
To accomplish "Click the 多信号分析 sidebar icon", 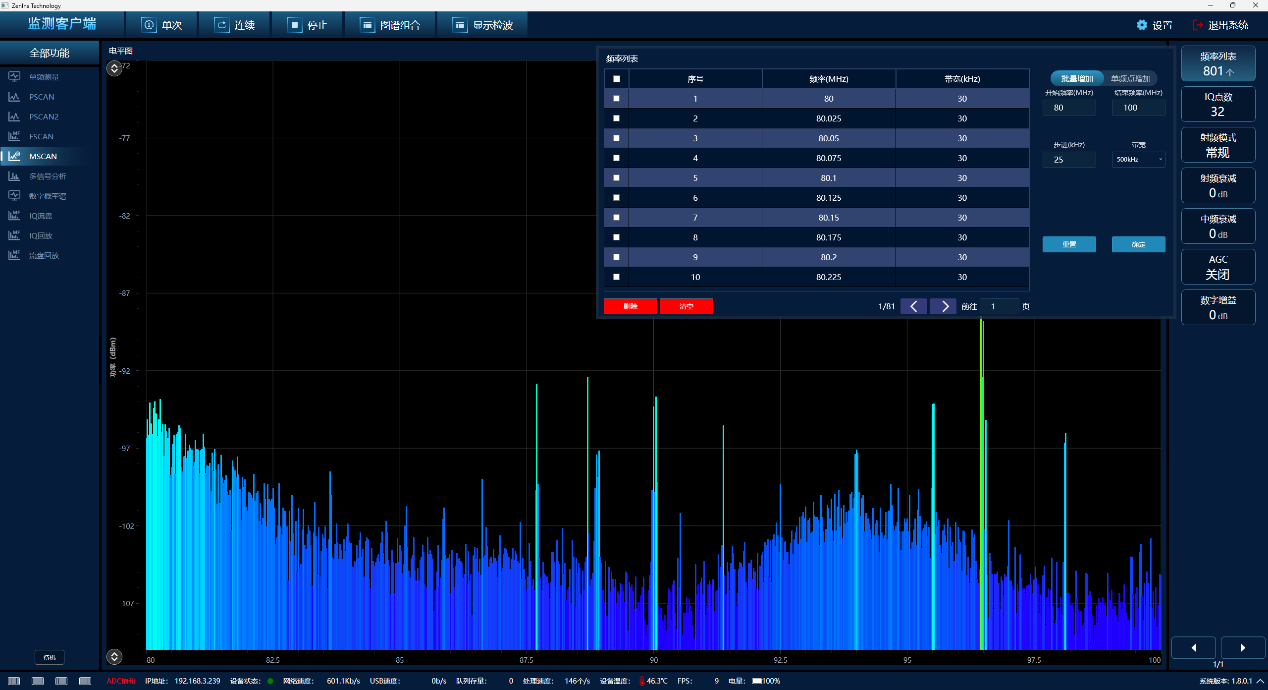I will (x=14, y=176).
